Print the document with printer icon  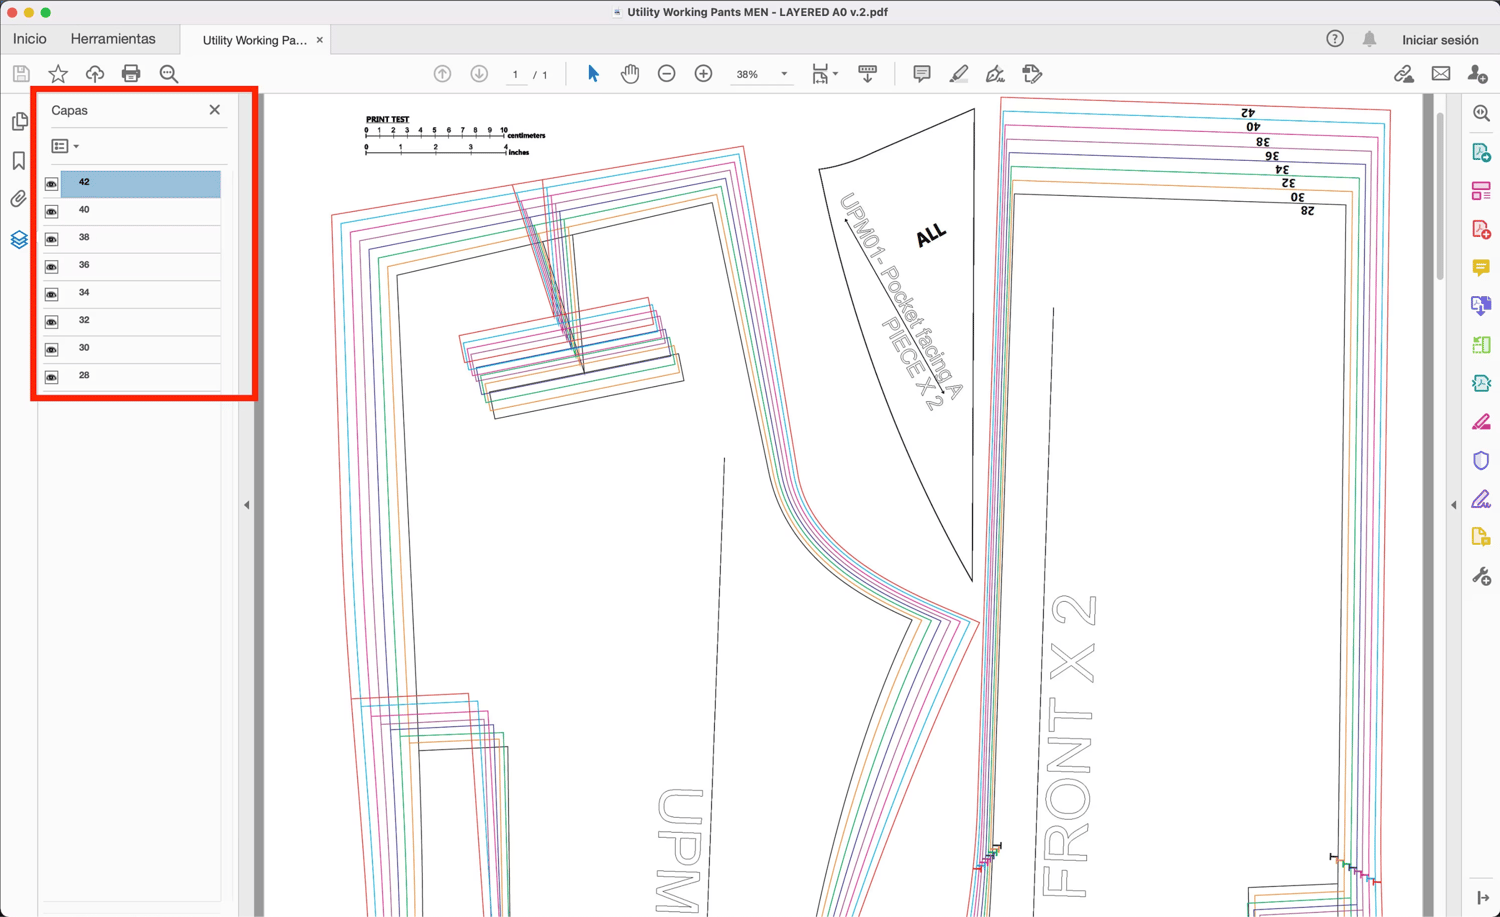(131, 74)
